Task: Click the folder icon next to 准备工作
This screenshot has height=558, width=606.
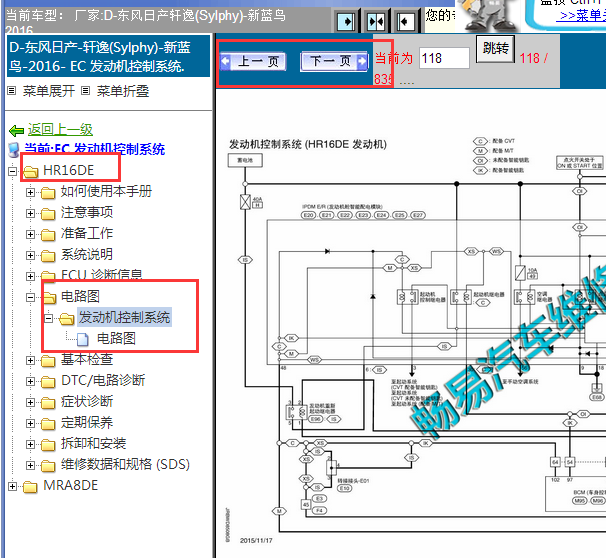Action: coord(48,235)
